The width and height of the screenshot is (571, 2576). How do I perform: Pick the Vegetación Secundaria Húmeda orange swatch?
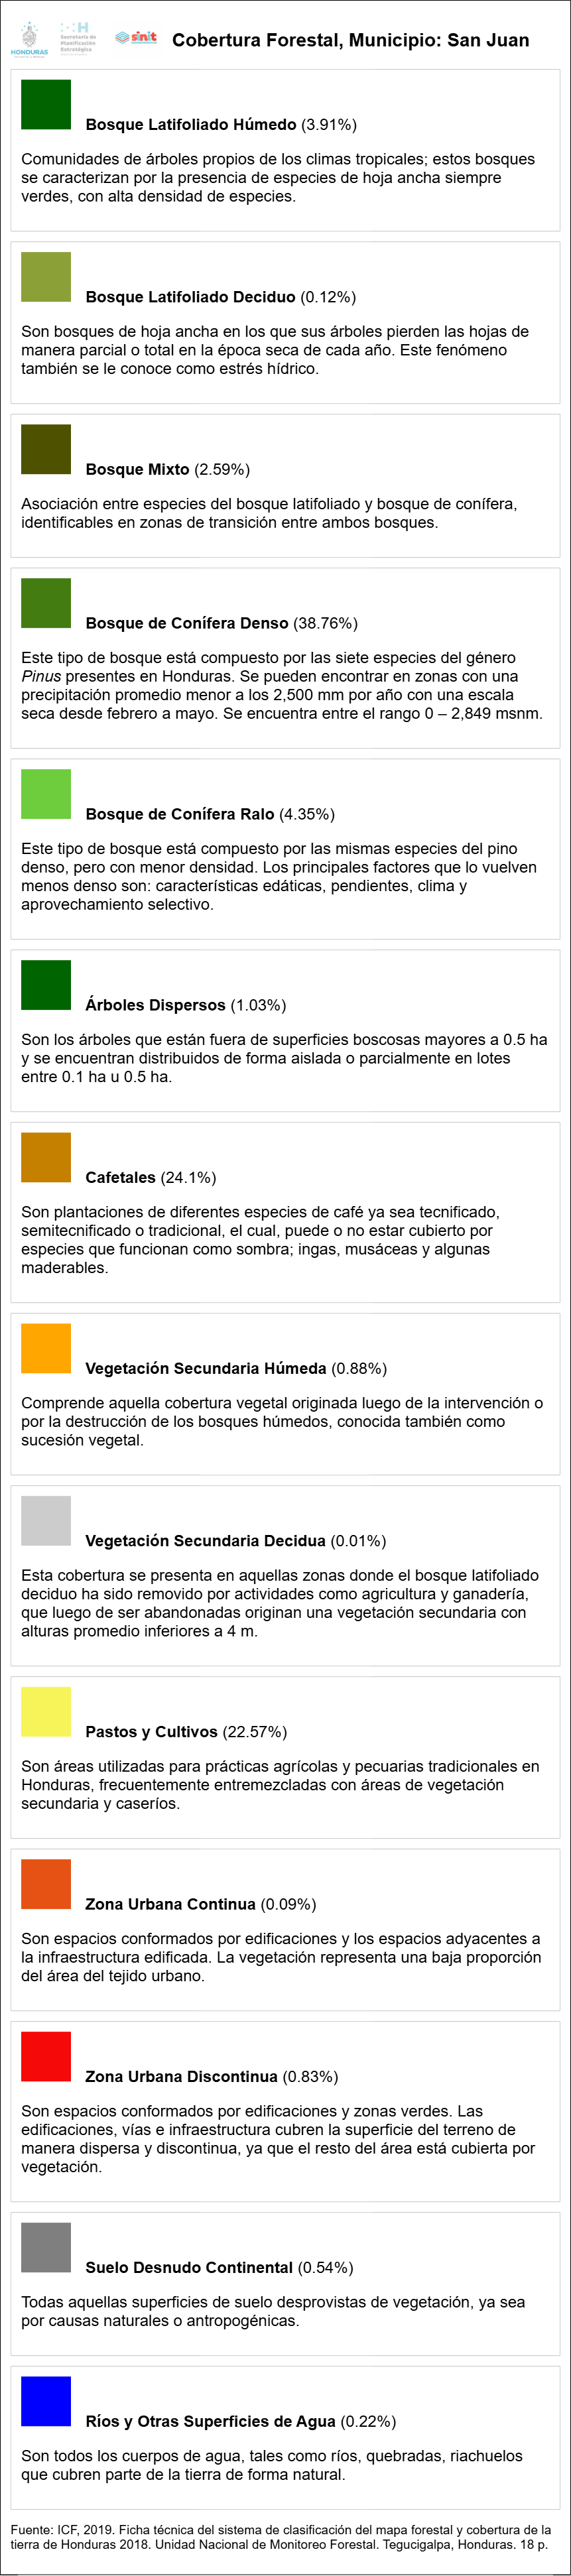(46, 1348)
